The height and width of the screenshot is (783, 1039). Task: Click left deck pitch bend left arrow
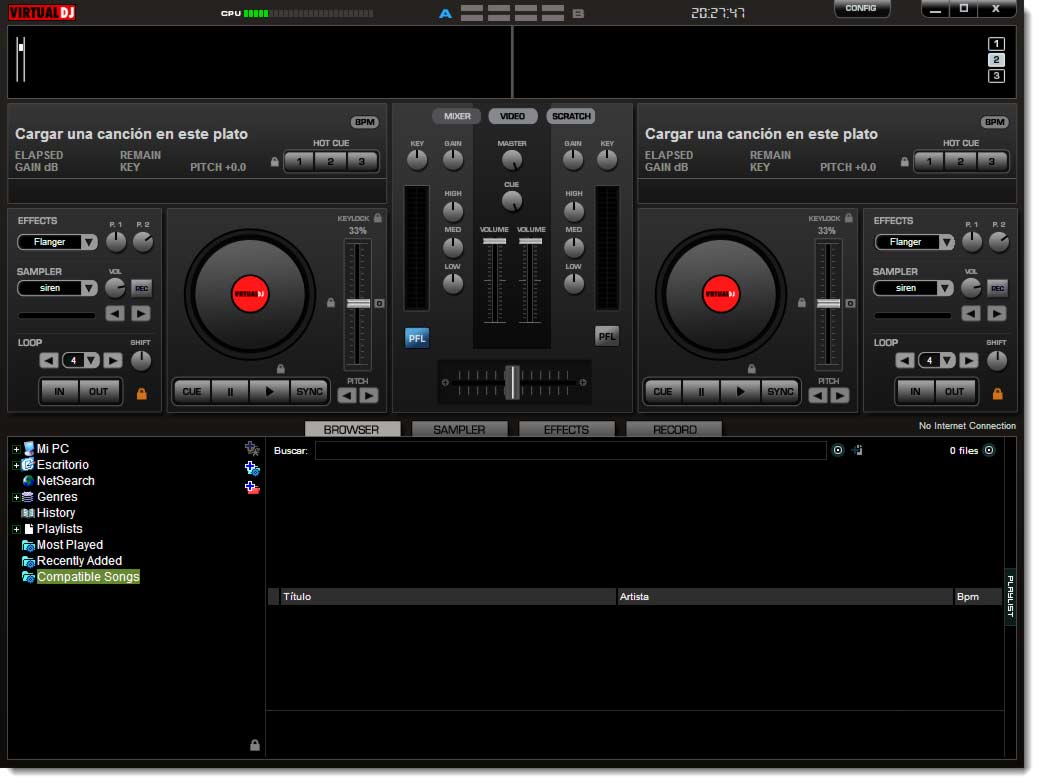pos(347,396)
